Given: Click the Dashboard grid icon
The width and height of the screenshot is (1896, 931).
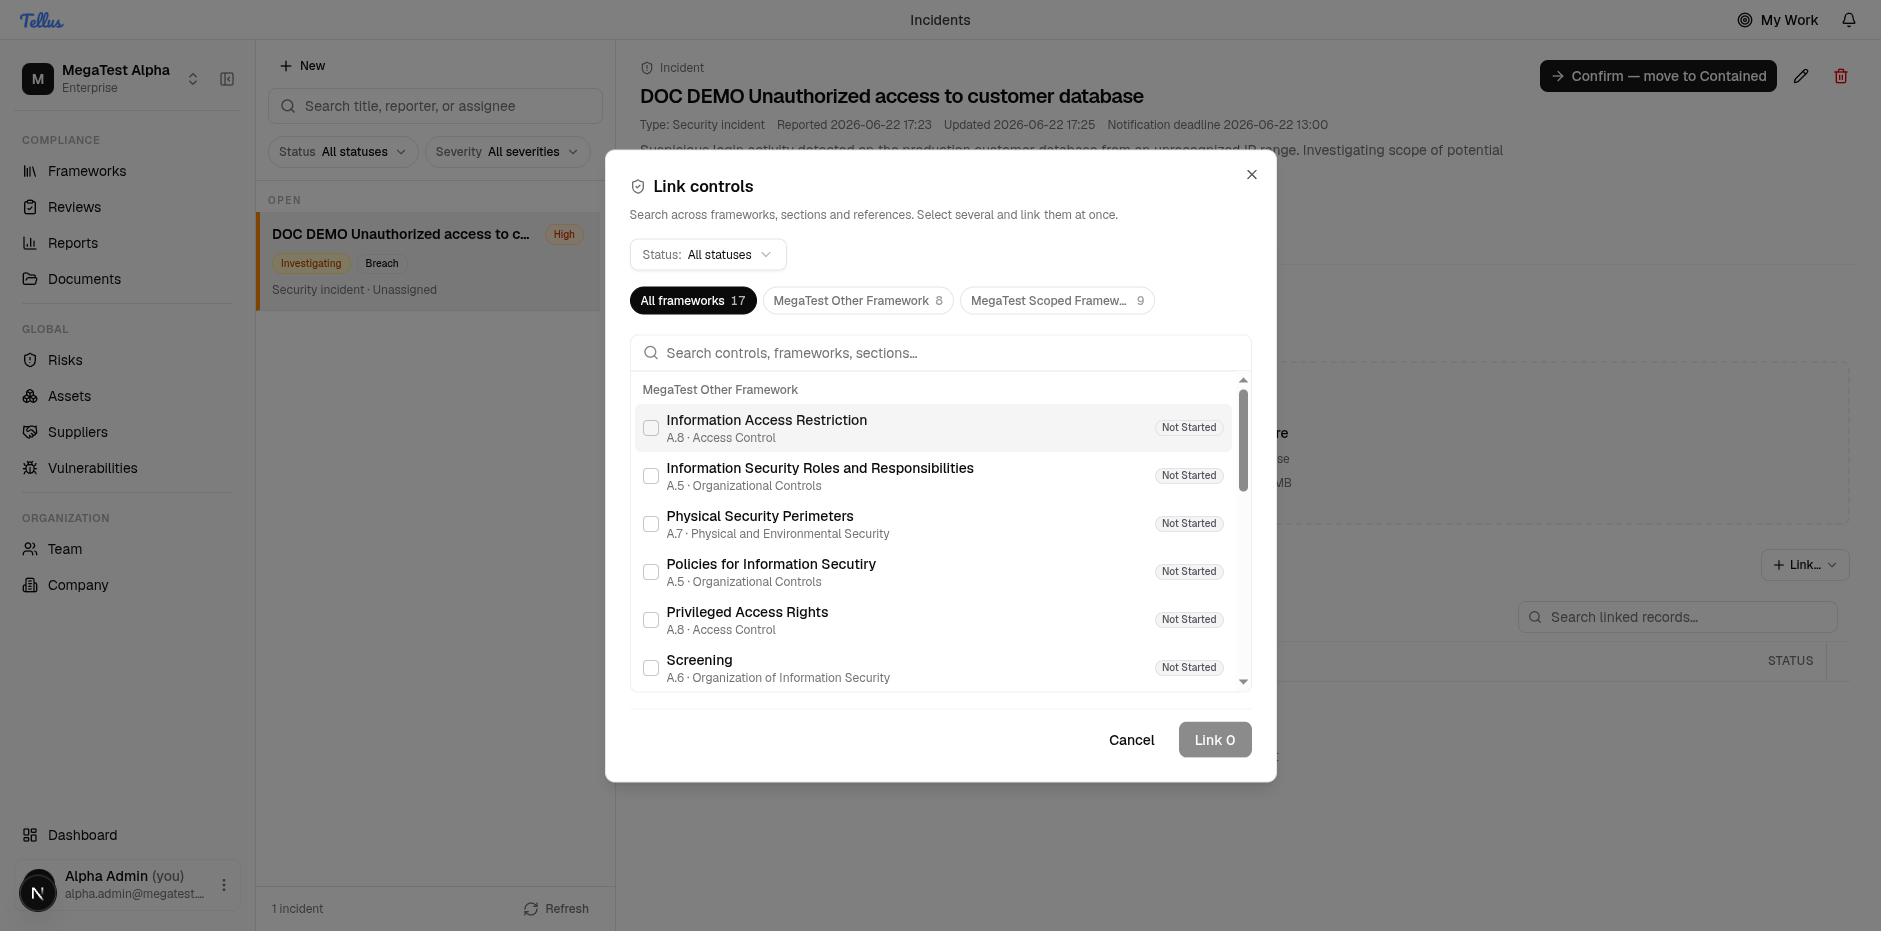Looking at the screenshot, I should (x=30, y=835).
